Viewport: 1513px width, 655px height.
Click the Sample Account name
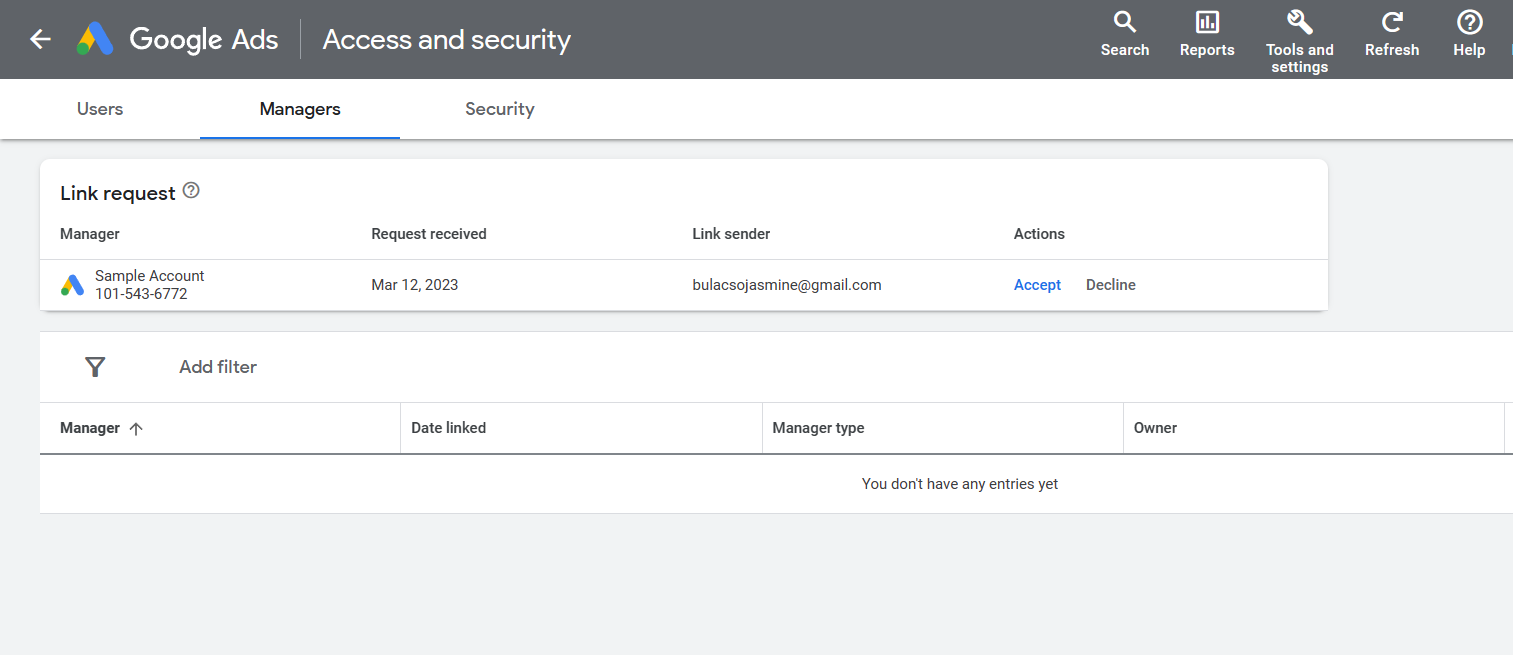pos(150,276)
